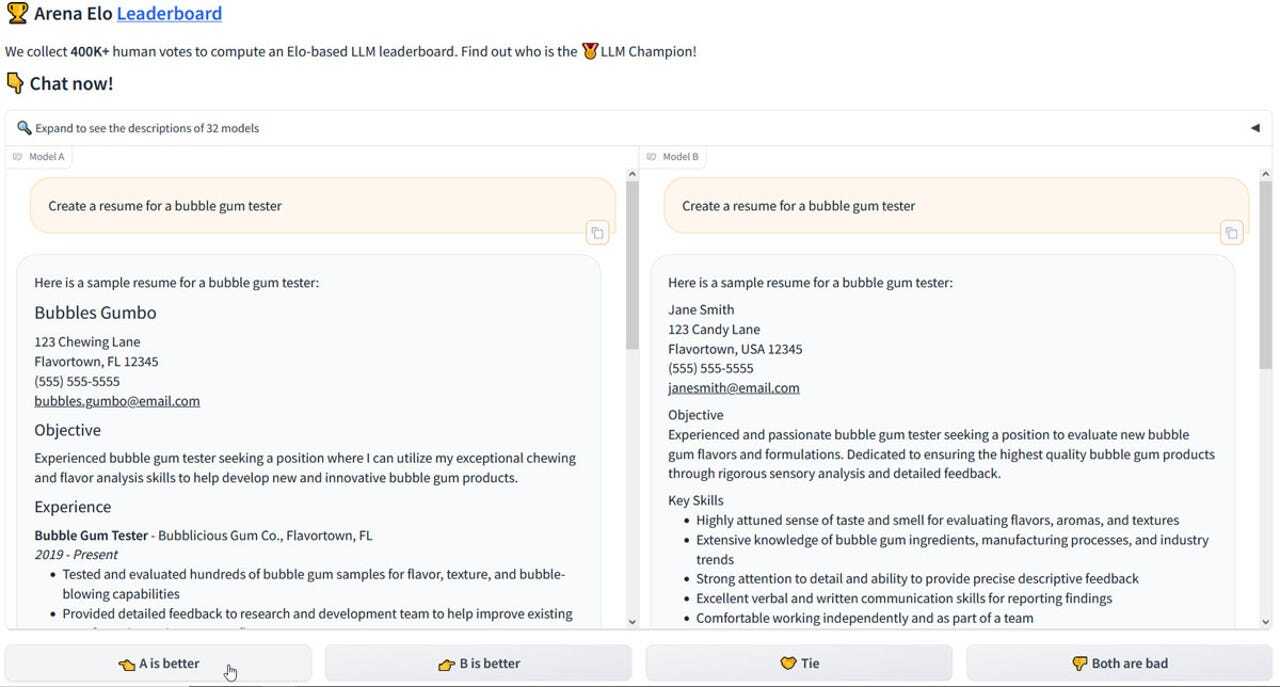
Task: Vote that A is better
Action: 158,663
